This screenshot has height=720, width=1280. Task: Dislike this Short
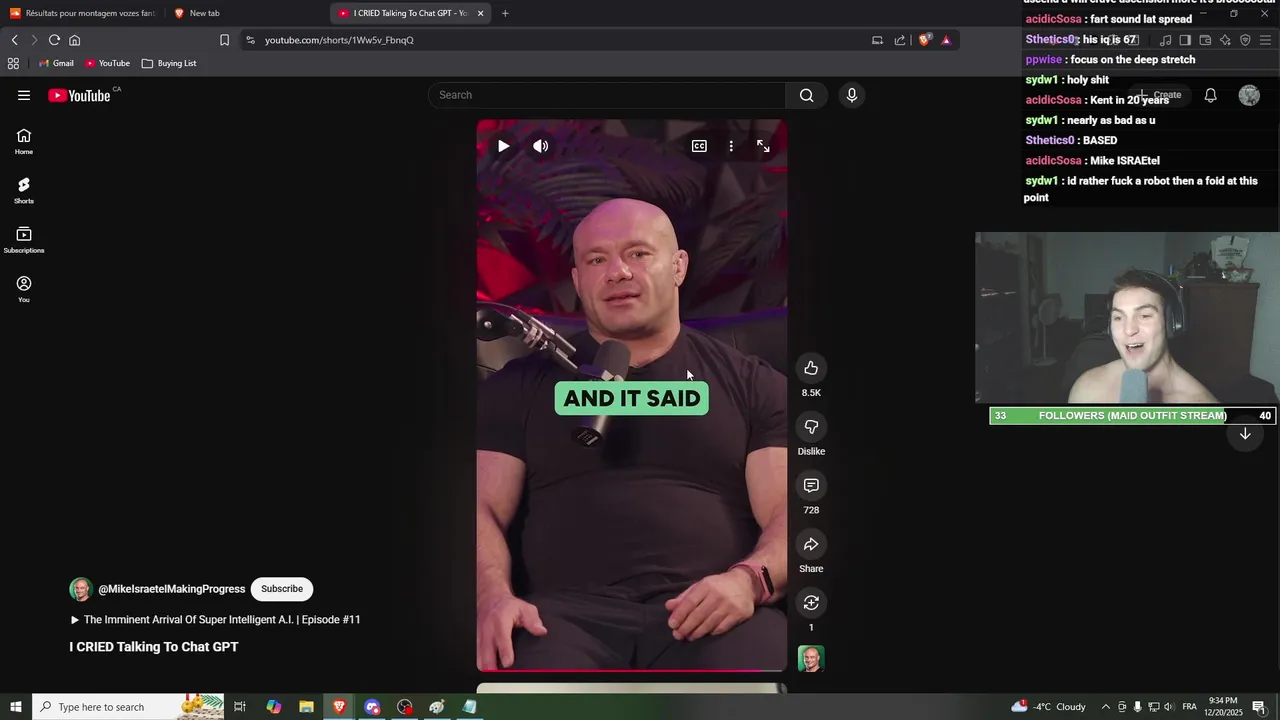[811, 427]
